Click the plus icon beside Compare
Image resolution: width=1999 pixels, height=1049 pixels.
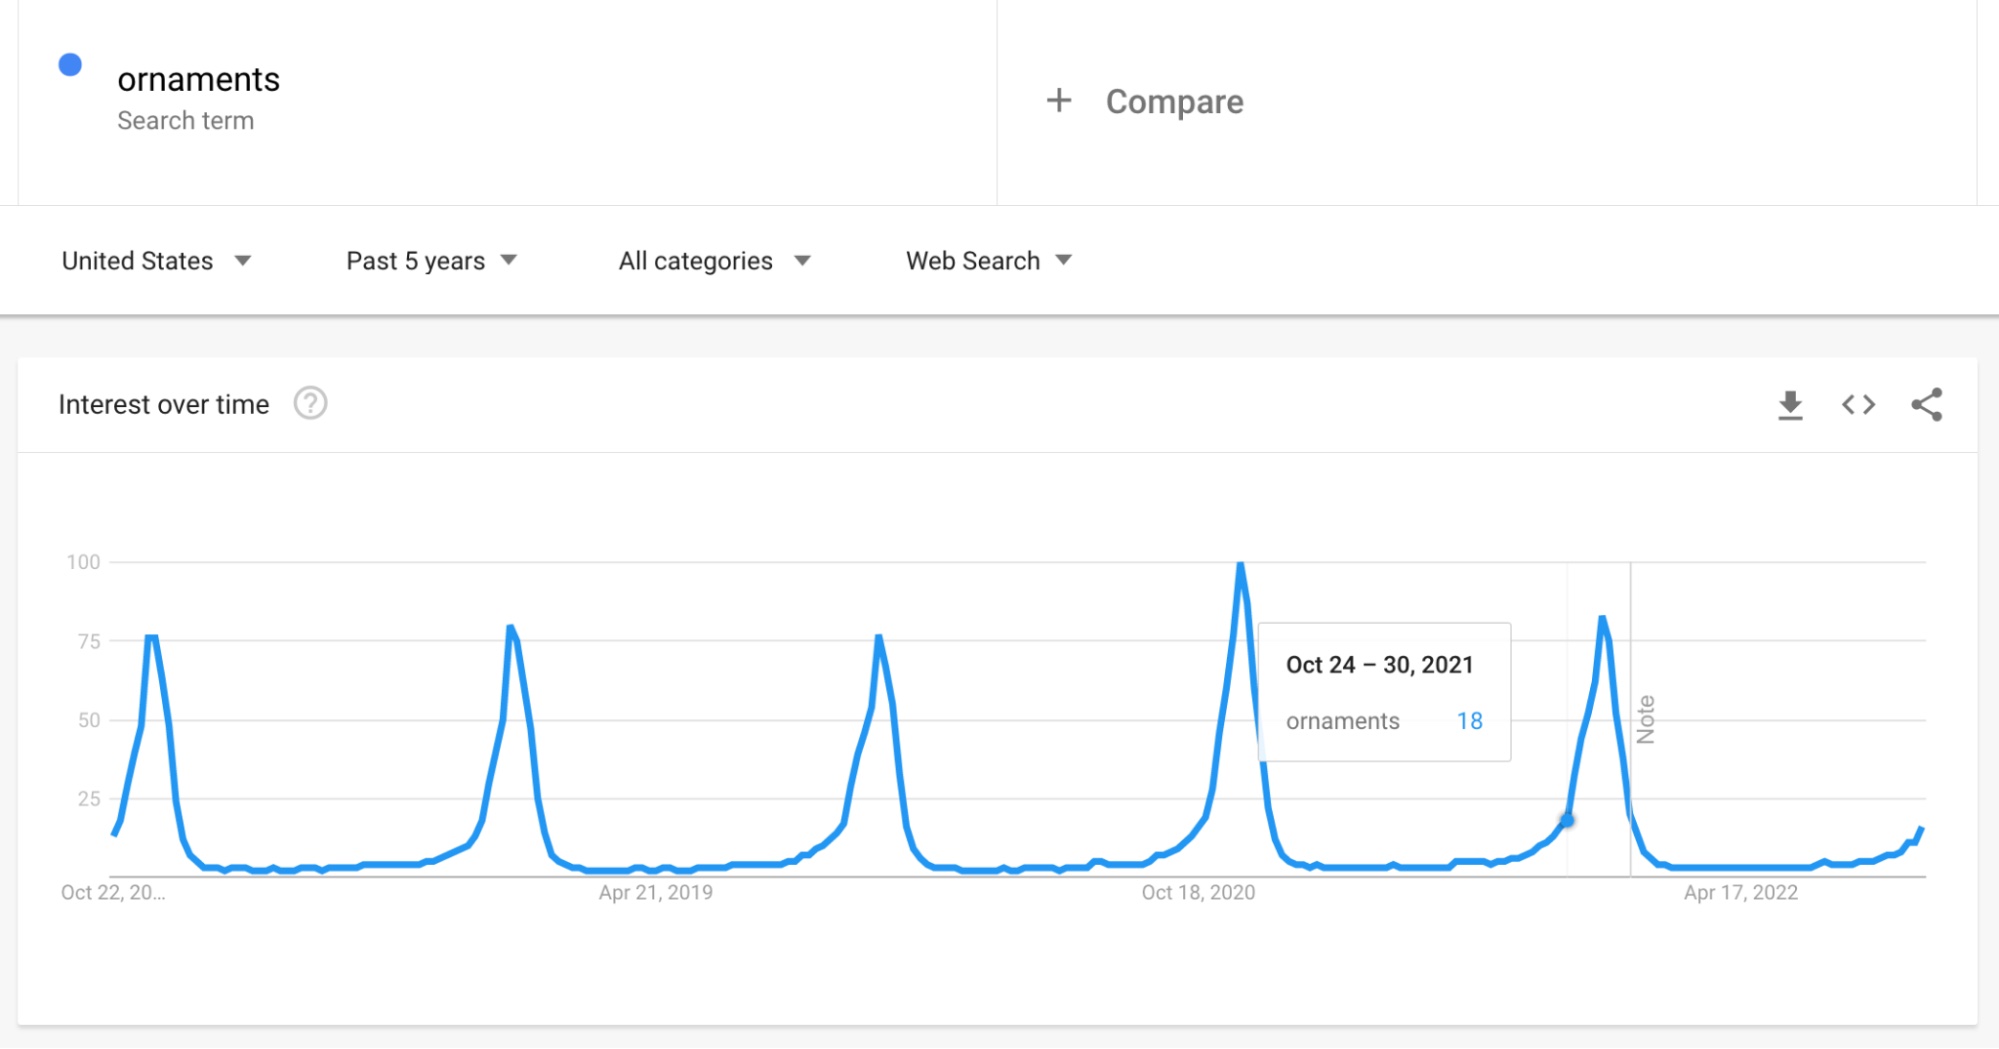[x=1059, y=101]
